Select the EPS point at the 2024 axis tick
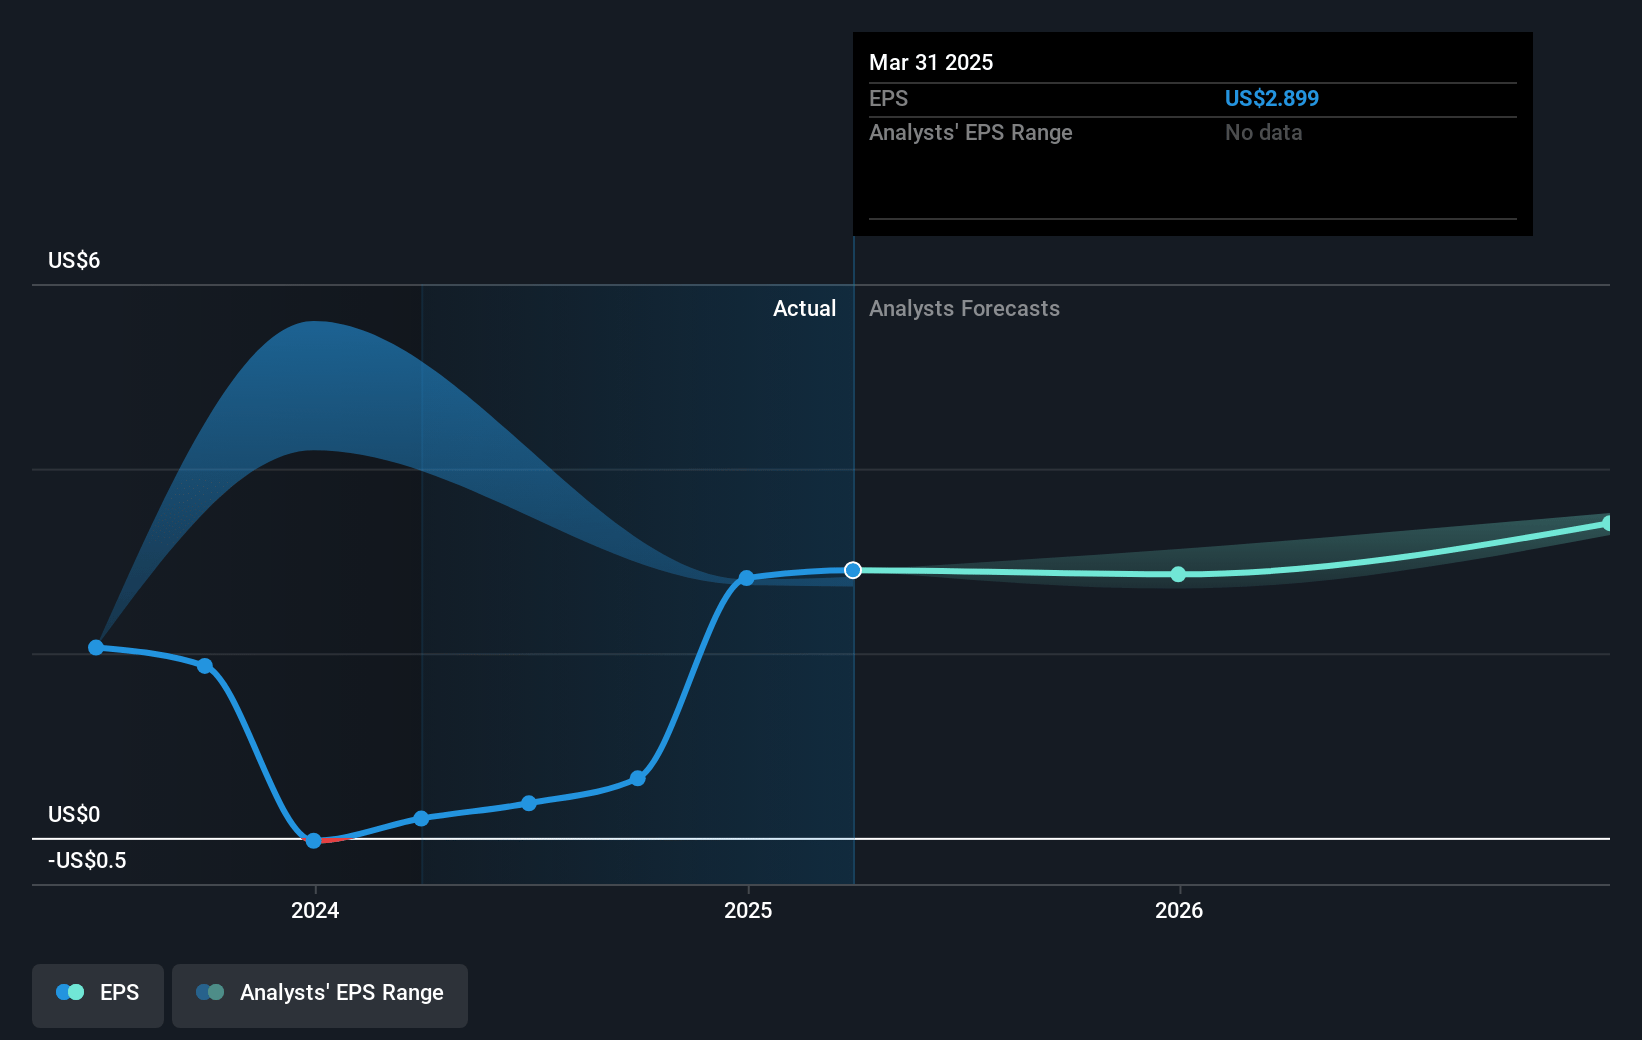This screenshot has height=1040, width=1642. click(314, 841)
